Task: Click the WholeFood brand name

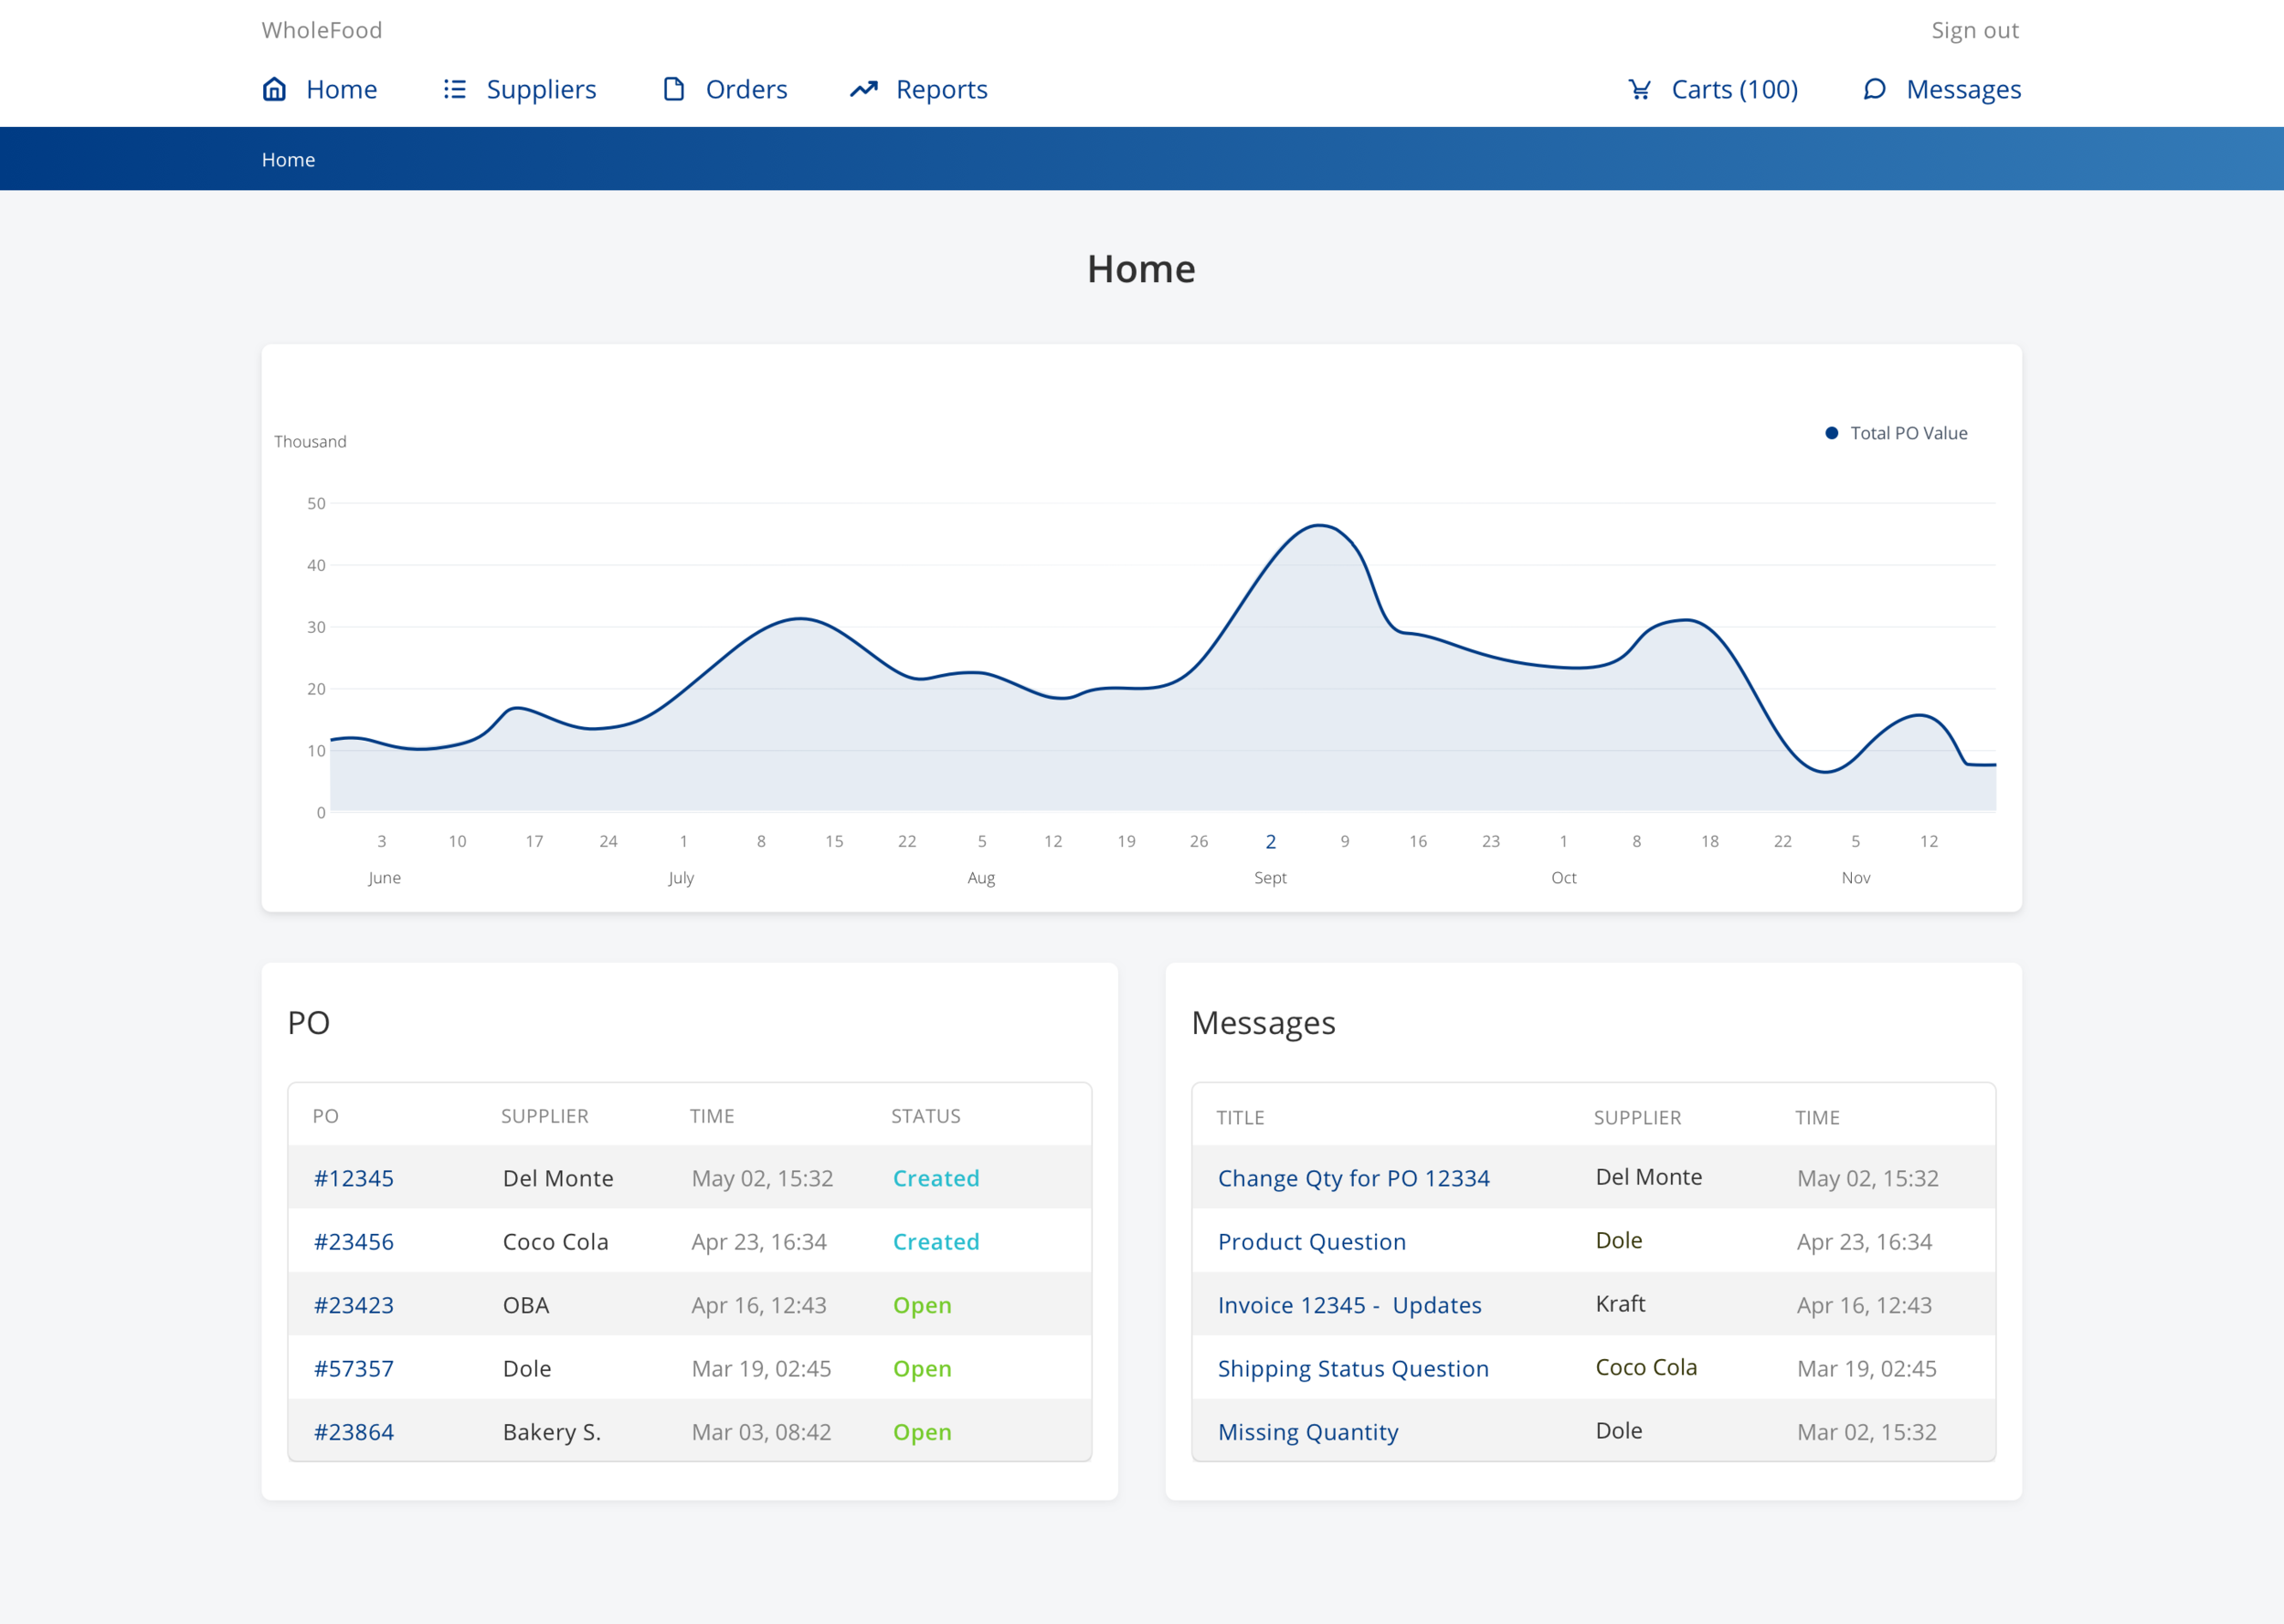Action: coord(322,30)
